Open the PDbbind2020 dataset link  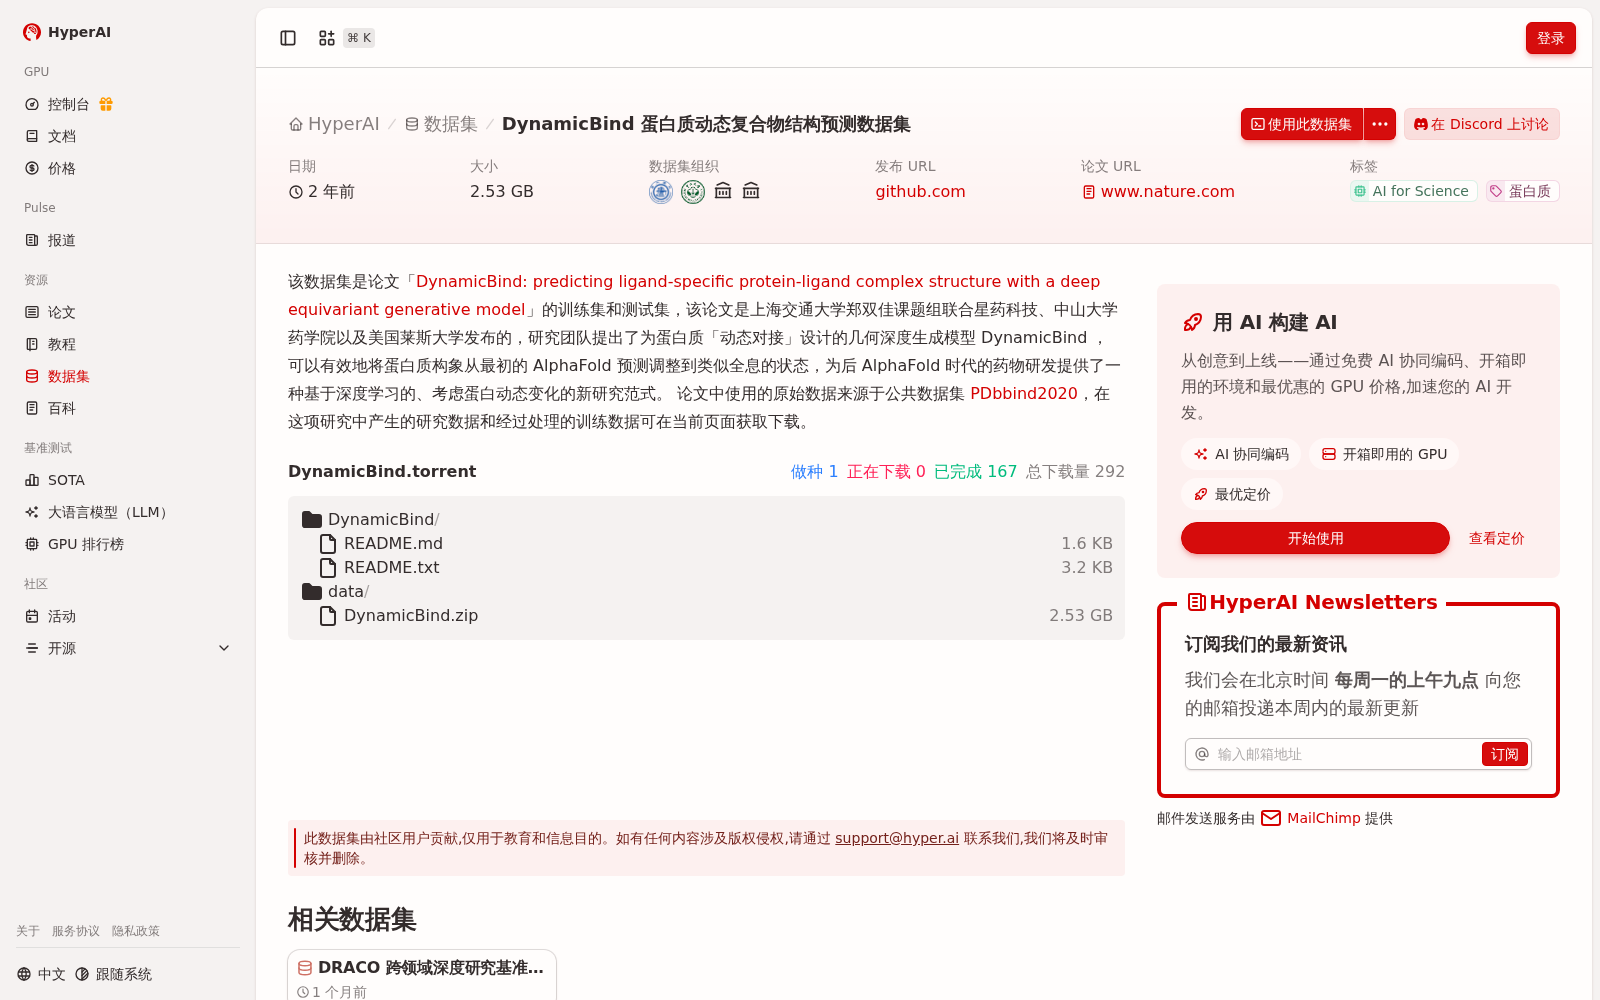point(1024,393)
